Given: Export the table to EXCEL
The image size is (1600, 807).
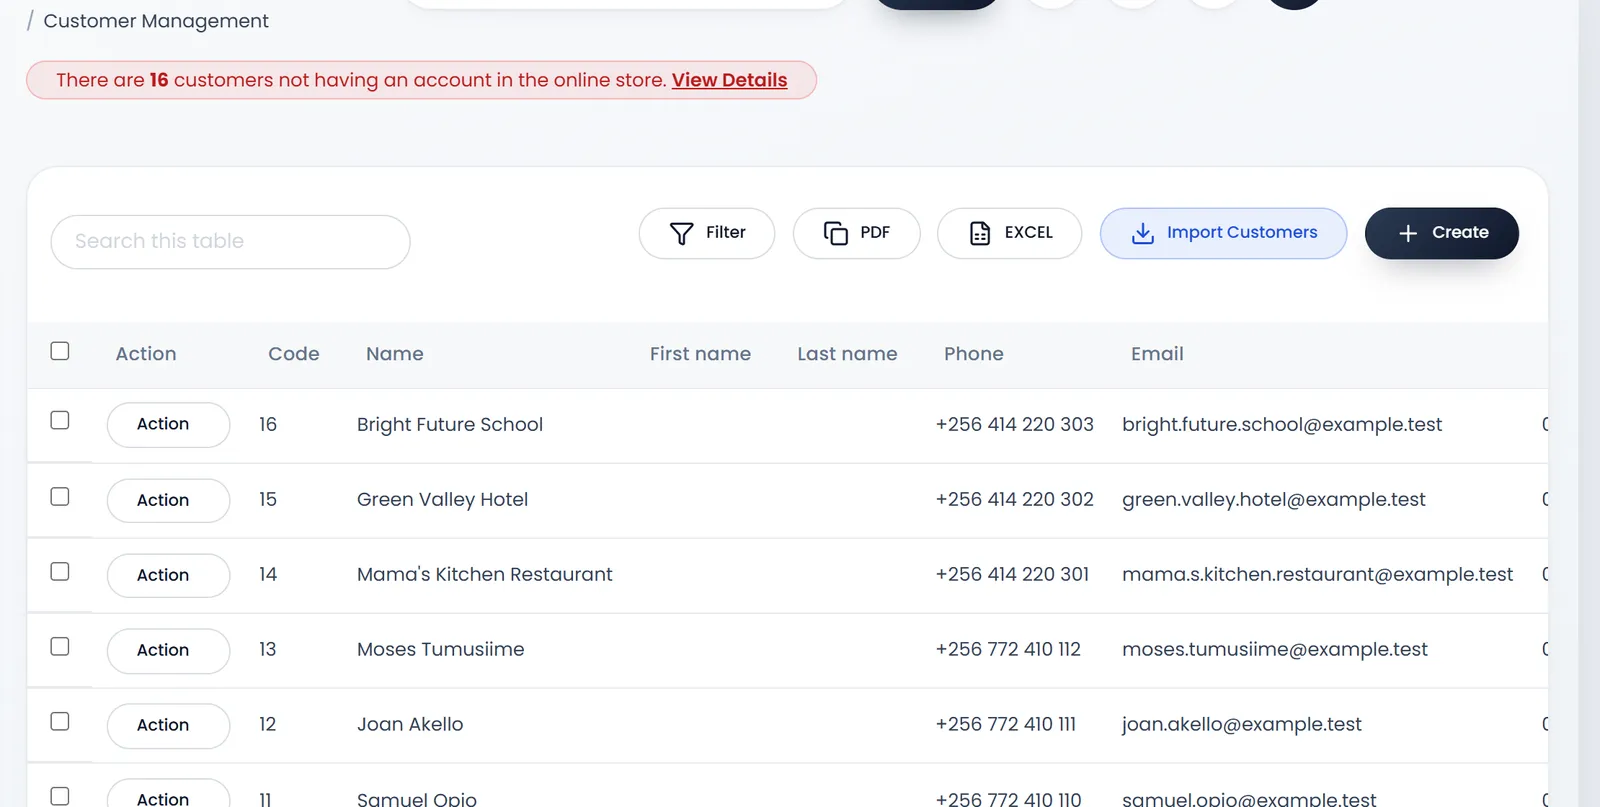Looking at the screenshot, I should tap(1009, 233).
